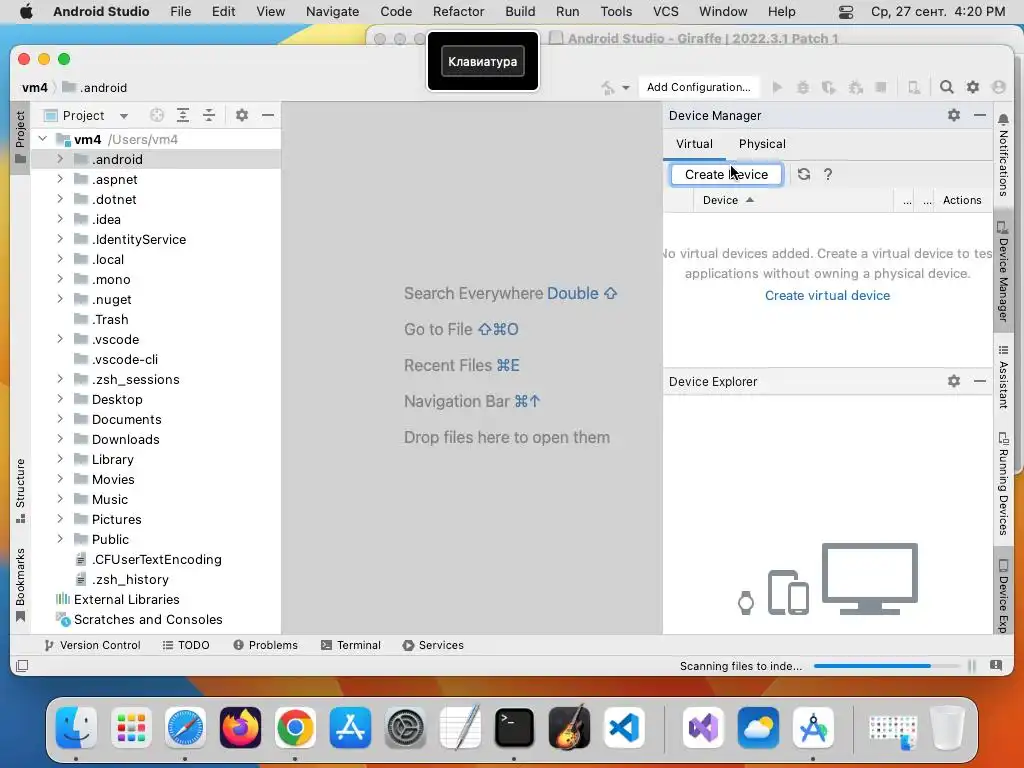Open Firefox from the Dock
The width and height of the screenshot is (1024, 768).
click(240, 728)
